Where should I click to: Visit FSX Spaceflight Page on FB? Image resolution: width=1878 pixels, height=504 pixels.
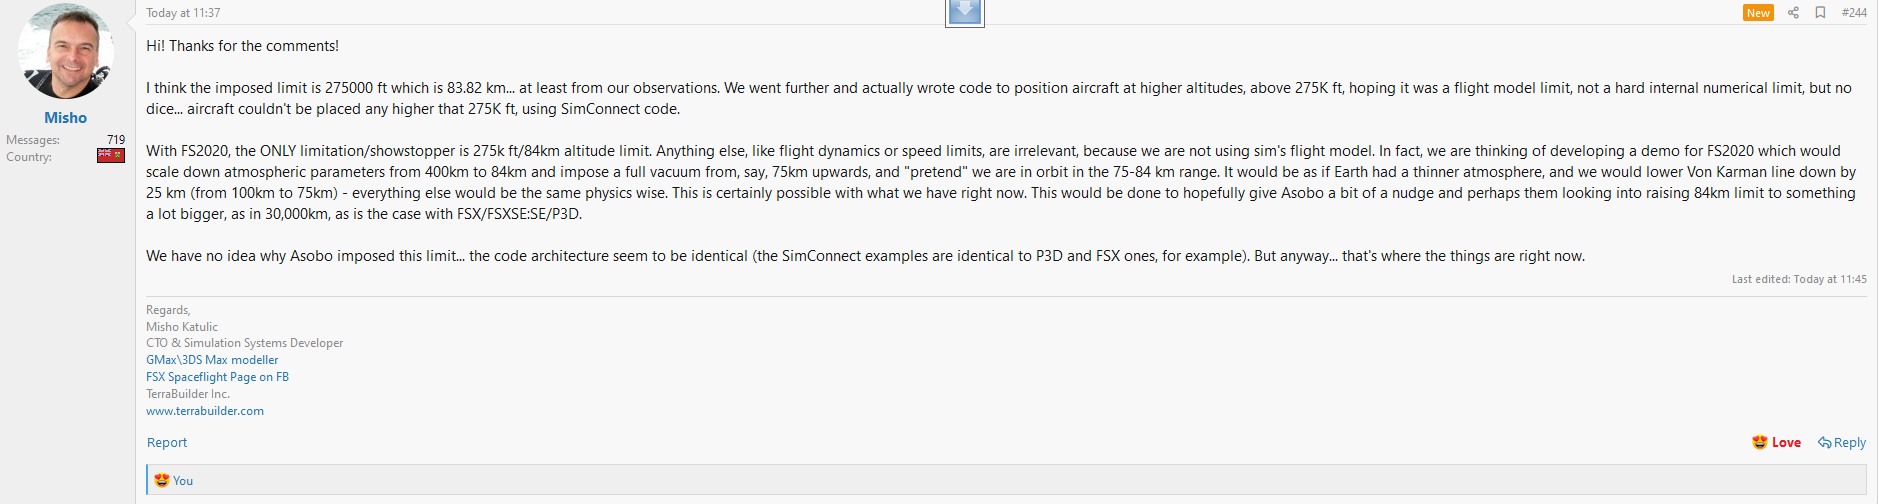[x=217, y=377]
